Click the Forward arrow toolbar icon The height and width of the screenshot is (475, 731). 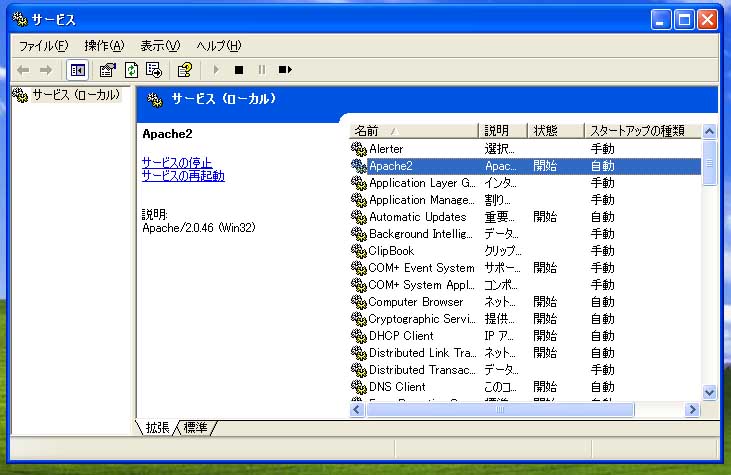tap(46, 70)
